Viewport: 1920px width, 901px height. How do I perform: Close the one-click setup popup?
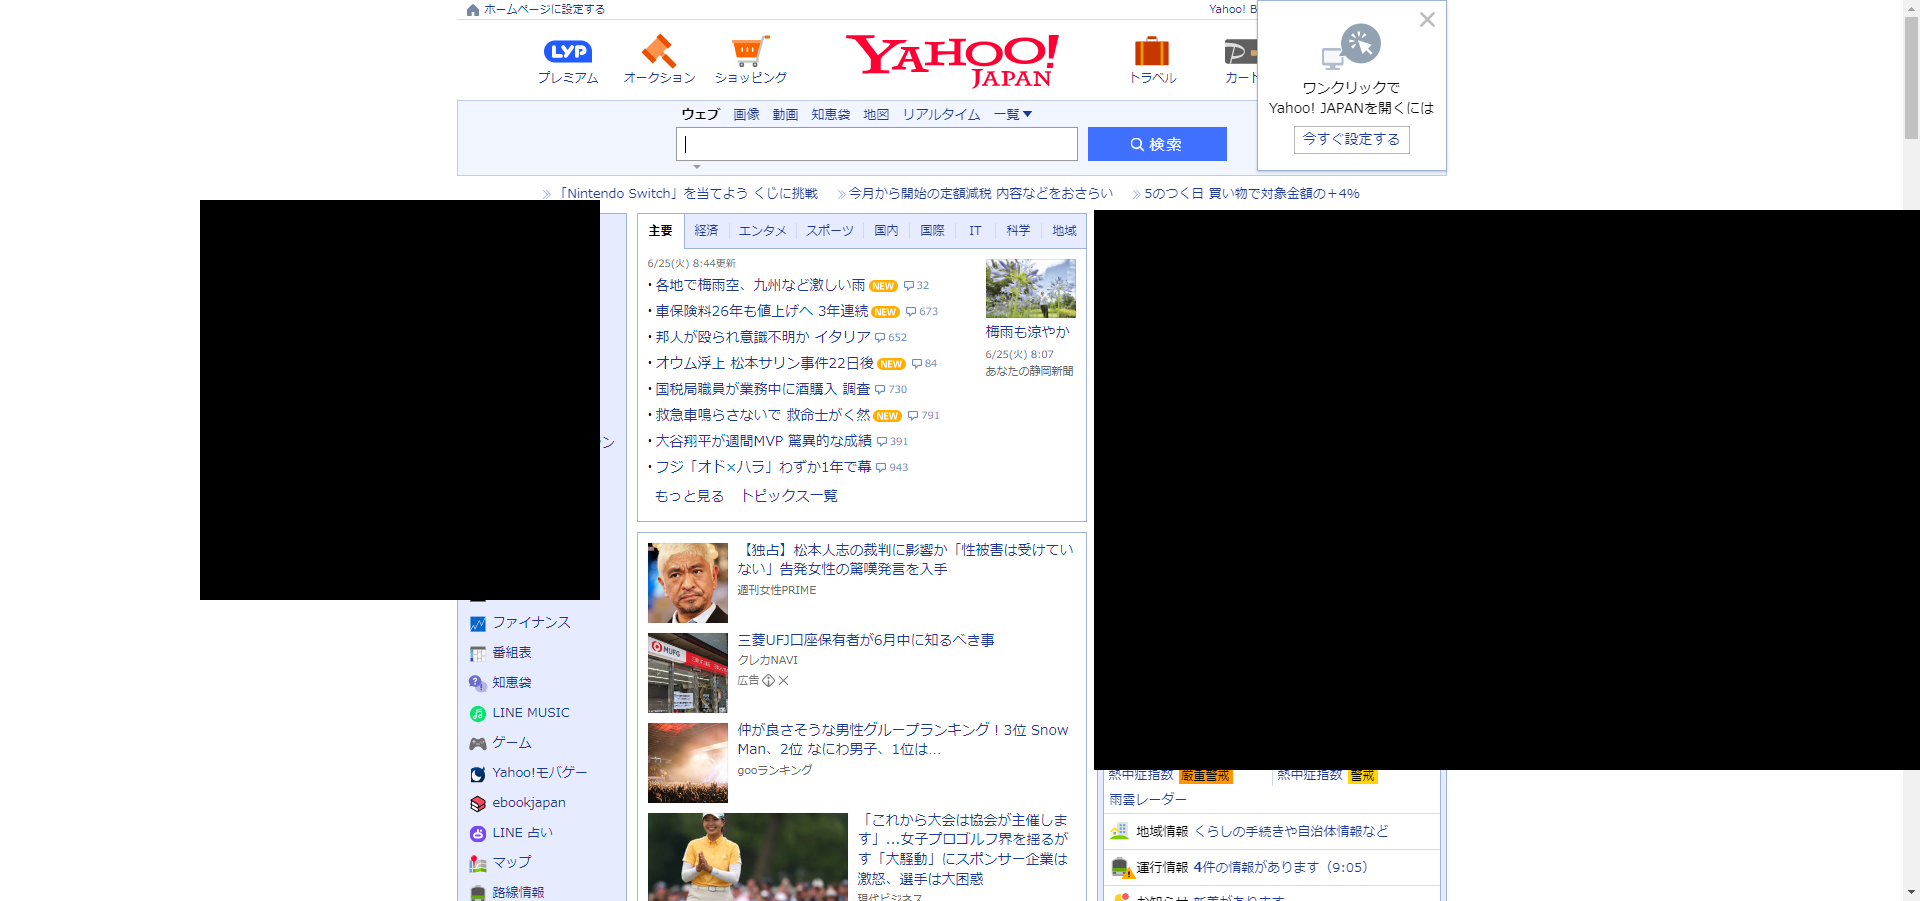point(1427,20)
